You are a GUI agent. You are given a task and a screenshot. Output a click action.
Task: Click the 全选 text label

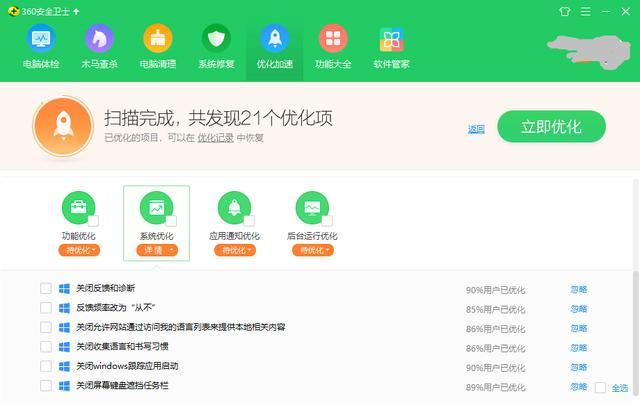pyautogui.click(x=620, y=388)
